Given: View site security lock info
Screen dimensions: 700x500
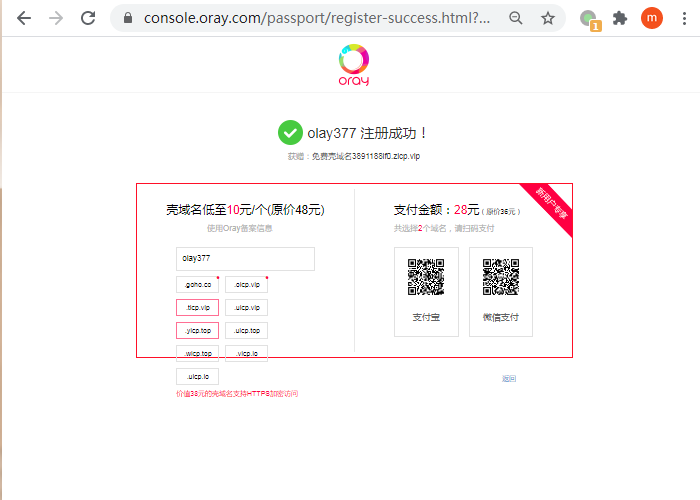Looking at the screenshot, I should (128, 18).
